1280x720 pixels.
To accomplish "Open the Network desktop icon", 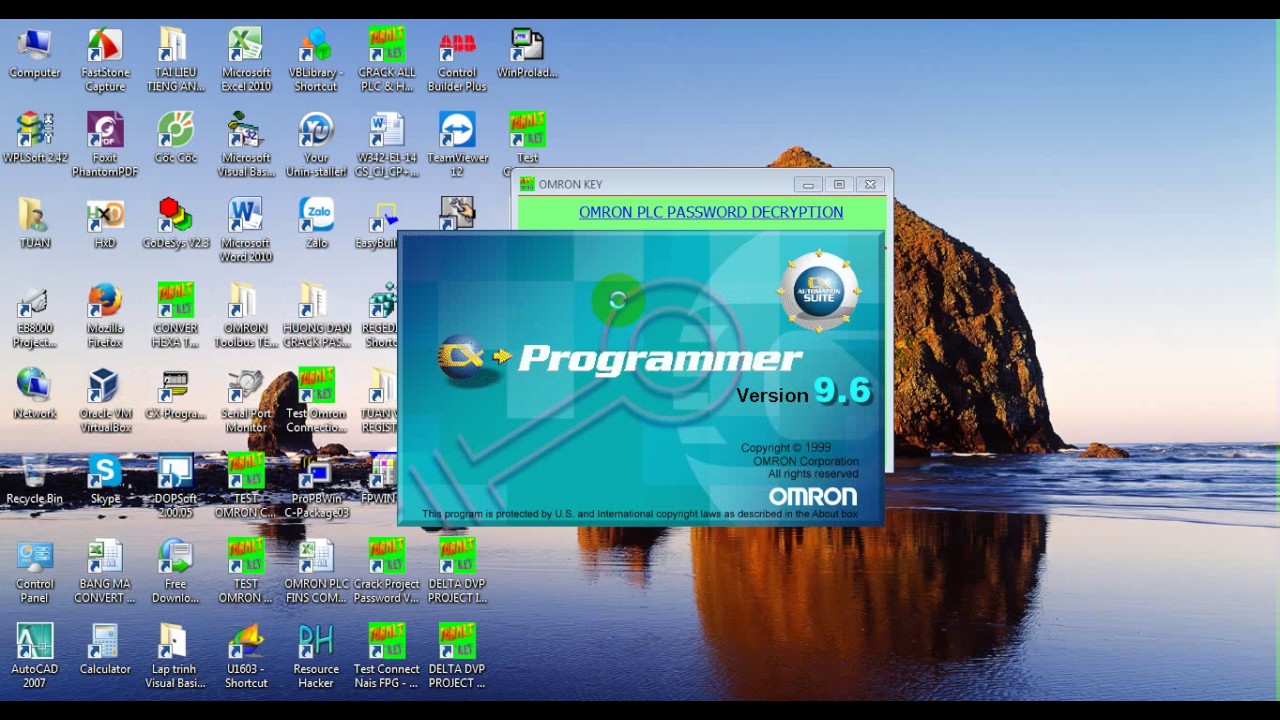I will click(35, 394).
